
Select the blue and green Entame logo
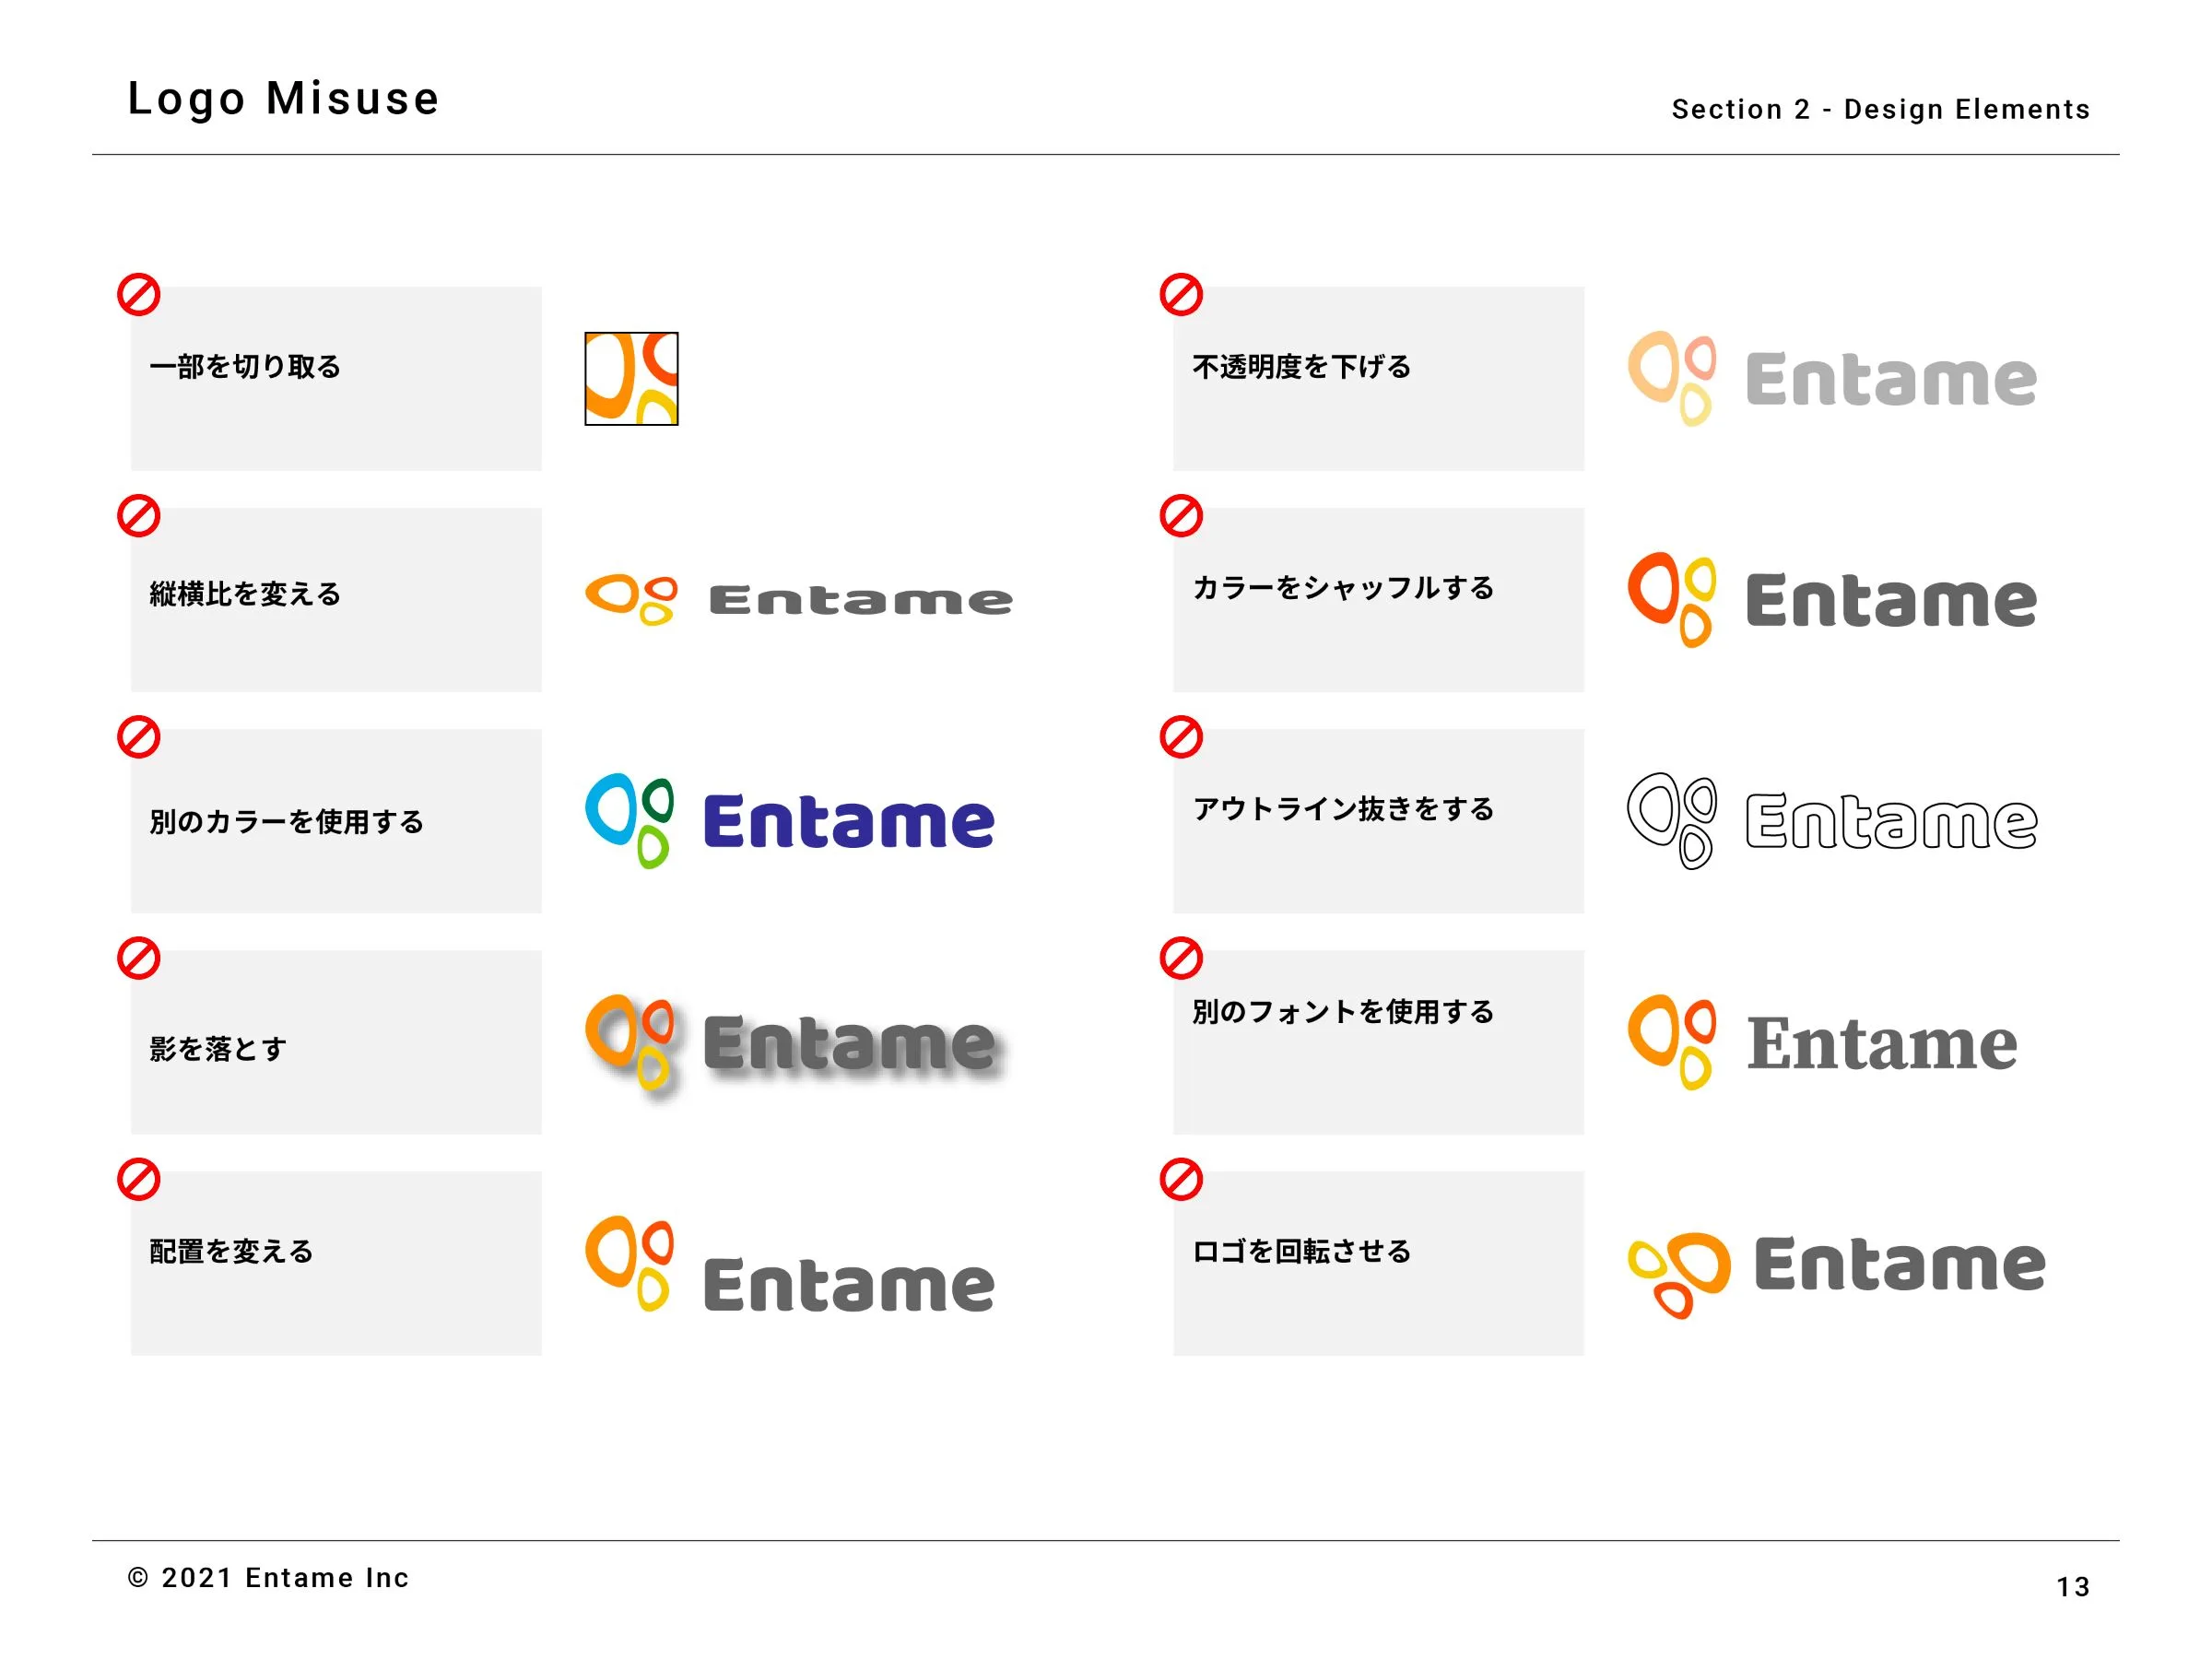(790, 821)
